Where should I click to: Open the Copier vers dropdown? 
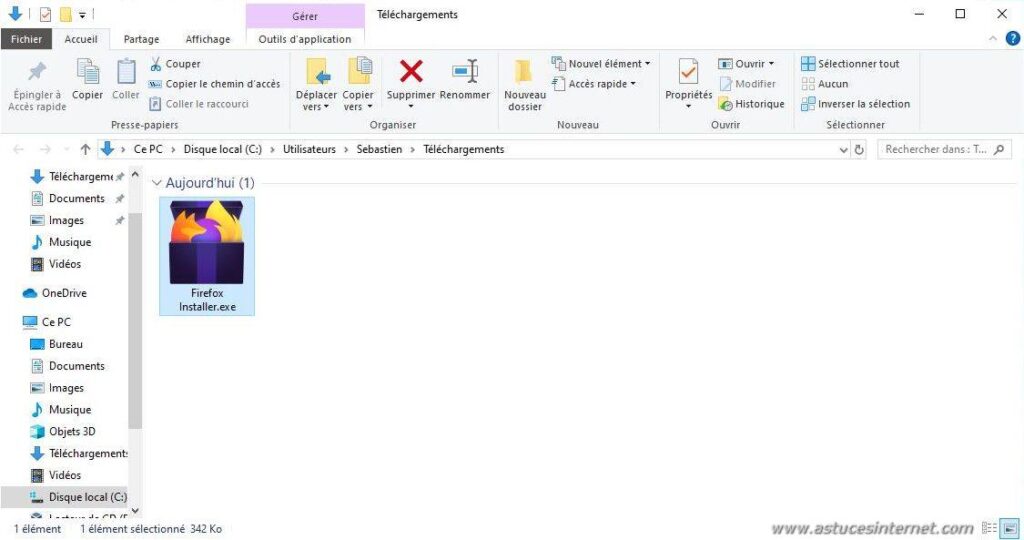(358, 101)
